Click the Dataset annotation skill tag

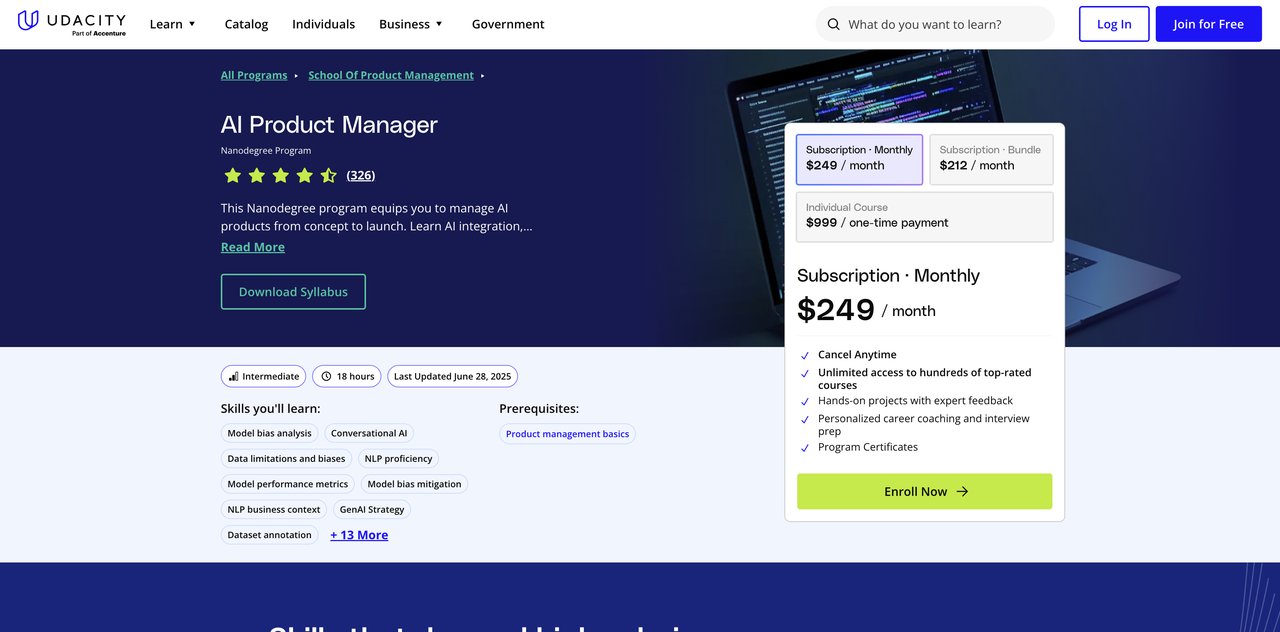click(x=270, y=535)
